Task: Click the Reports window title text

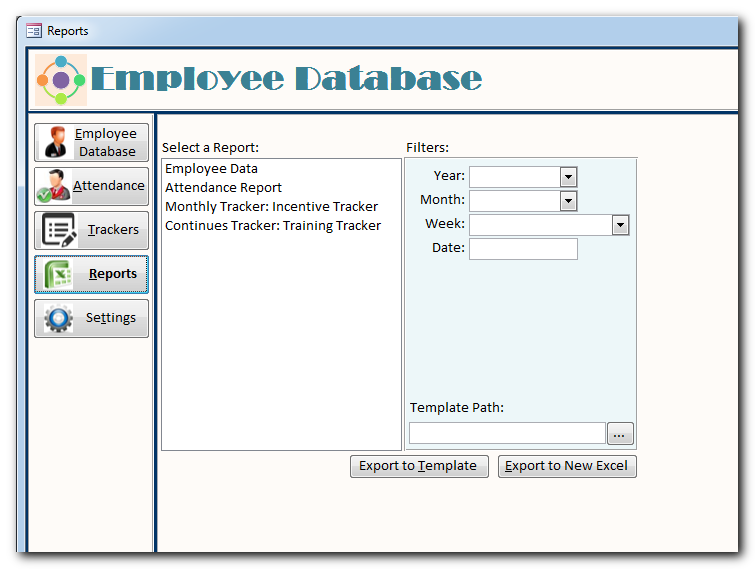Action: coord(67,31)
